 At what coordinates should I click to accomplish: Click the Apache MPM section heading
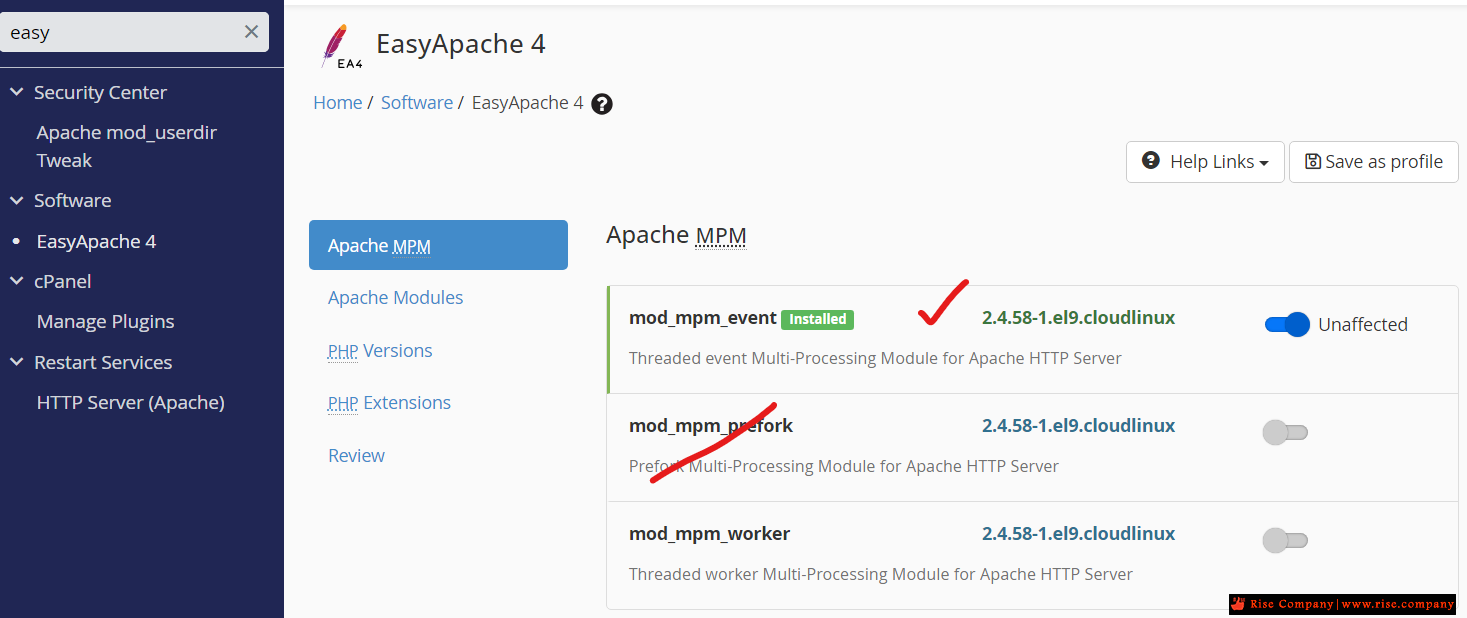676,235
